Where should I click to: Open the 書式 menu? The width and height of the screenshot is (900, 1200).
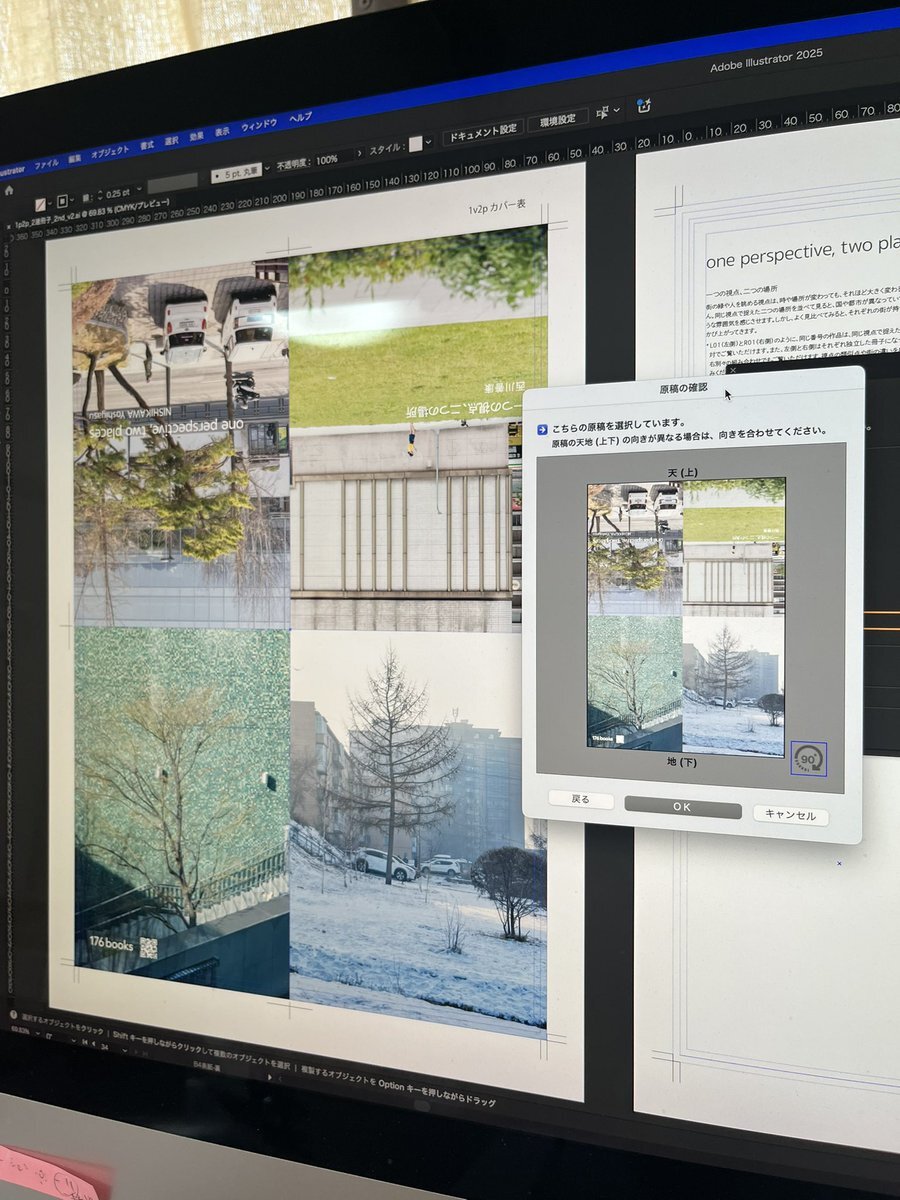point(147,146)
